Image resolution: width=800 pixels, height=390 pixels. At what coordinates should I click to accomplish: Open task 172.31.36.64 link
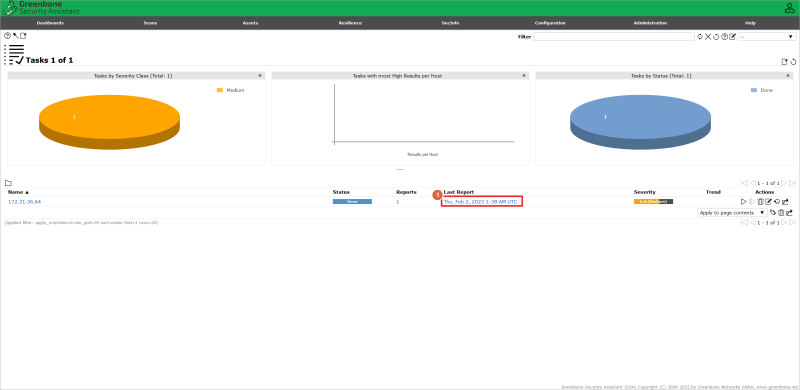point(24,202)
